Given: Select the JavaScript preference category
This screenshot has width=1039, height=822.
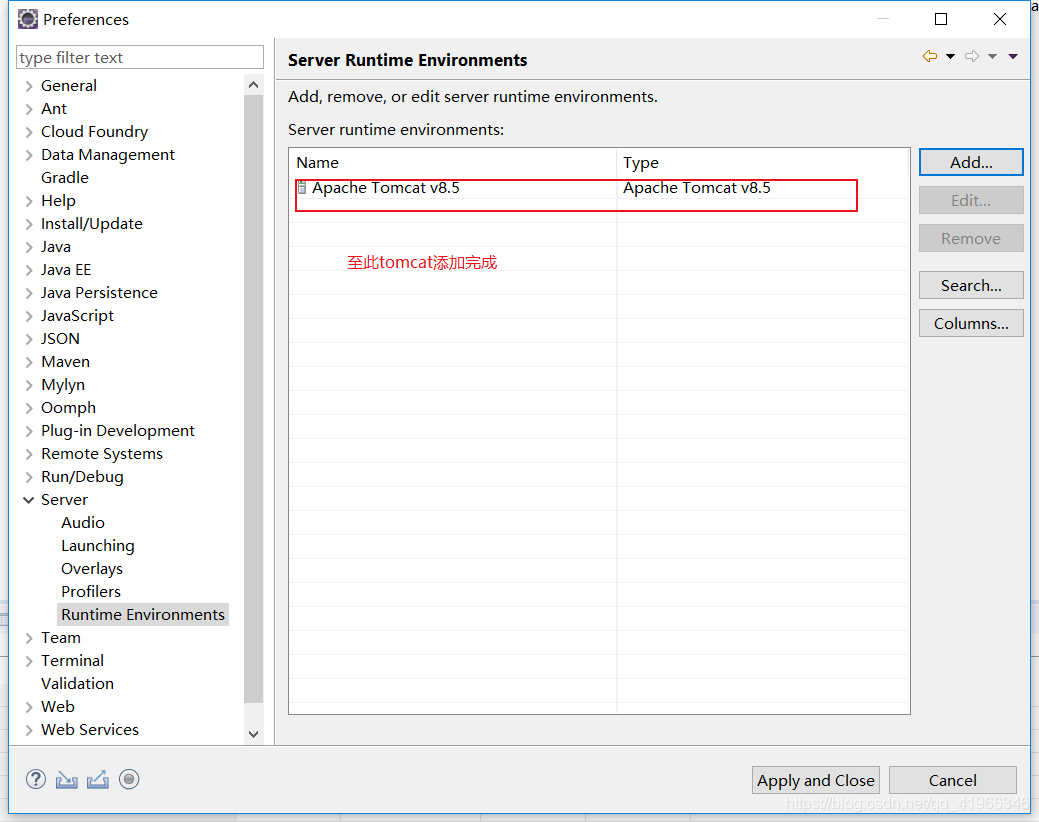Looking at the screenshot, I should pos(78,316).
